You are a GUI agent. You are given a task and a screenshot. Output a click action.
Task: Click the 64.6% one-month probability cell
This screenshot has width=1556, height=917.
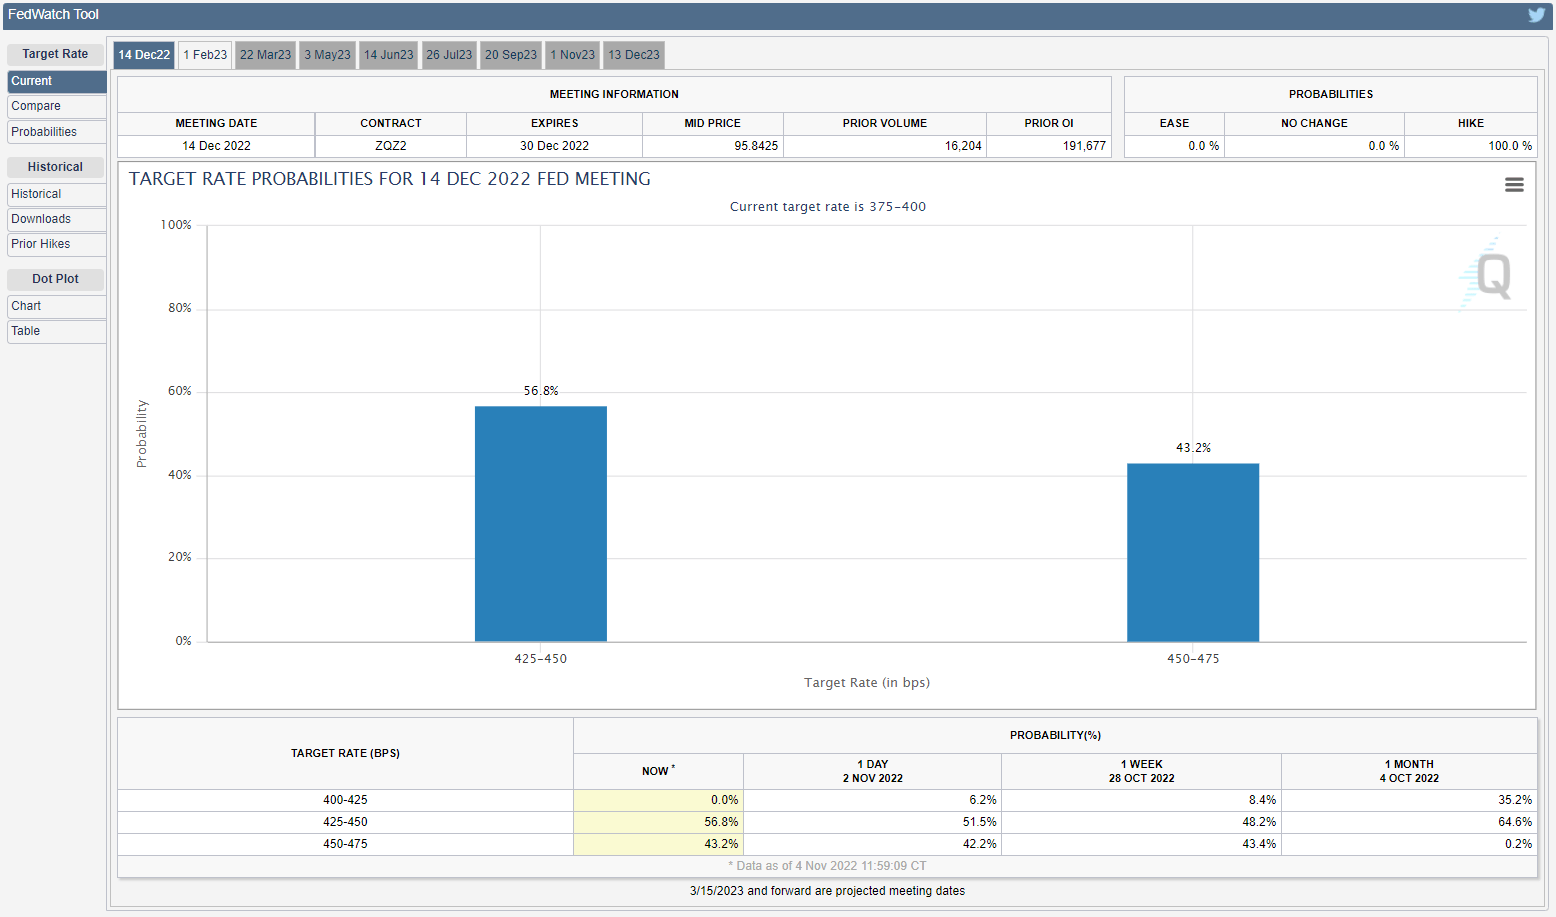point(1409,822)
